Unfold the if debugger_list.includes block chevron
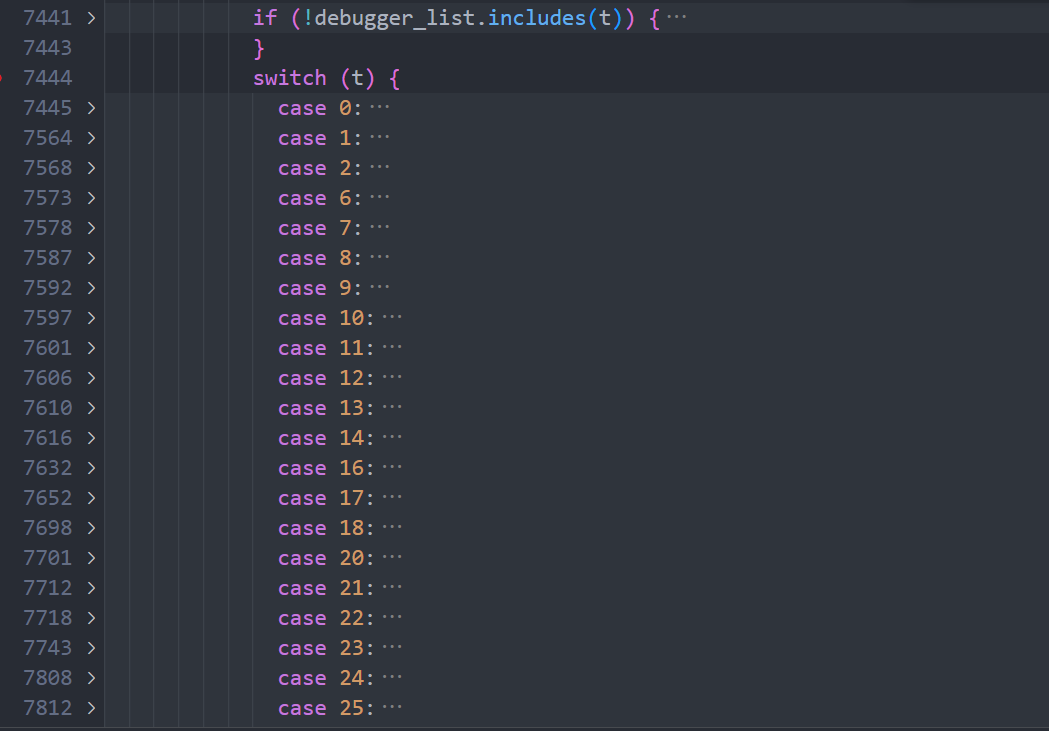 [x=91, y=18]
